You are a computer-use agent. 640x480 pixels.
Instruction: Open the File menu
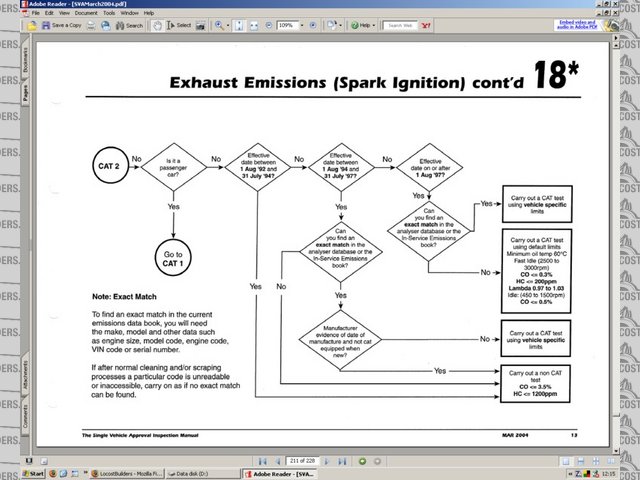coord(35,13)
